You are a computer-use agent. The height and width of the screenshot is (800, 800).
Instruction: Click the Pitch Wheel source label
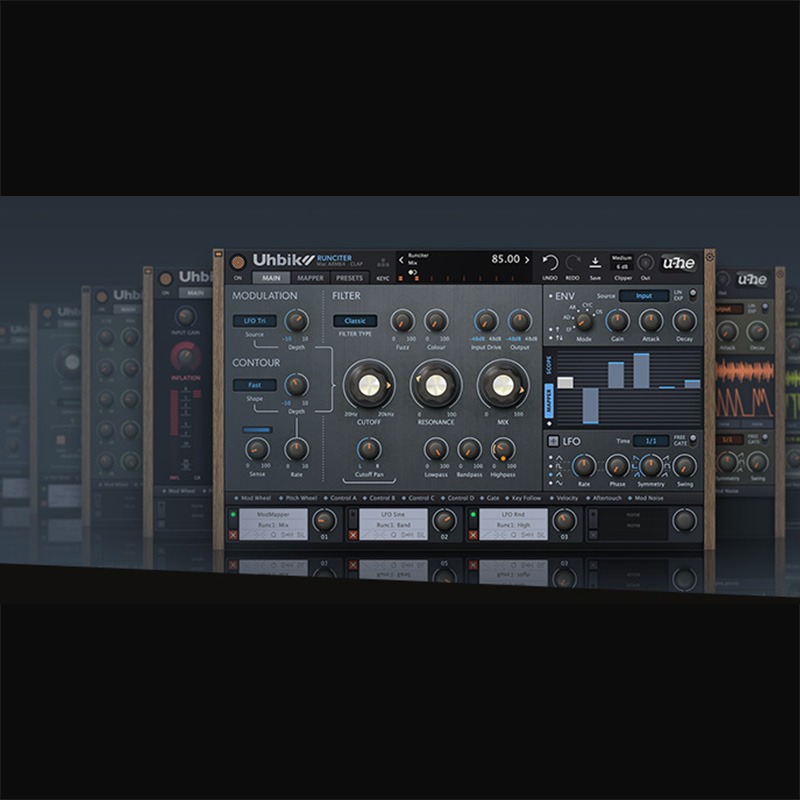point(301,498)
